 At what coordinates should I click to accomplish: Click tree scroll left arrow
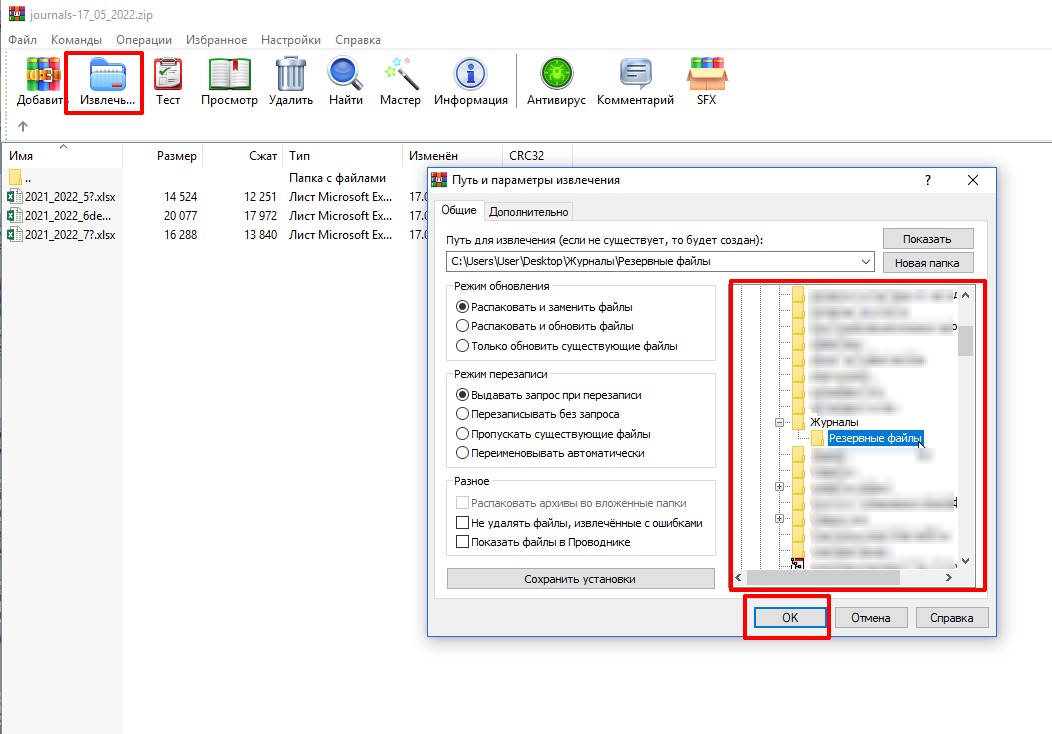pyautogui.click(x=739, y=577)
